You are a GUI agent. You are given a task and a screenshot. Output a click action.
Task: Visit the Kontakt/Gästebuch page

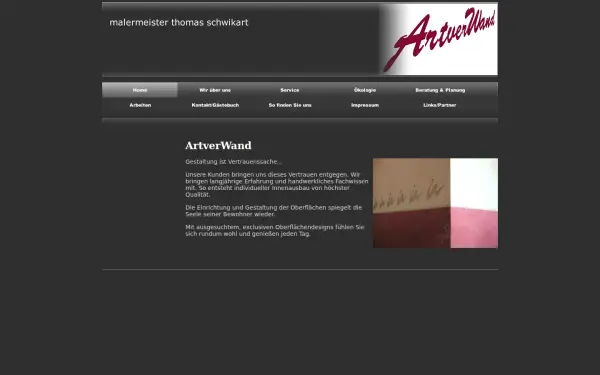[x=215, y=105]
